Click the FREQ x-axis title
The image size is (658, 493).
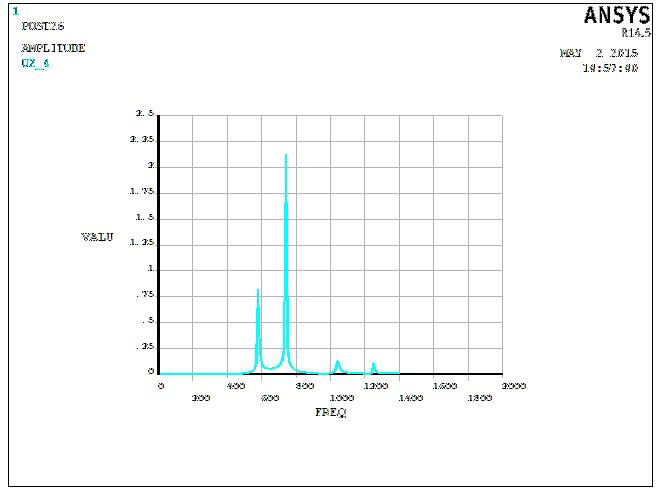(x=331, y=412)
